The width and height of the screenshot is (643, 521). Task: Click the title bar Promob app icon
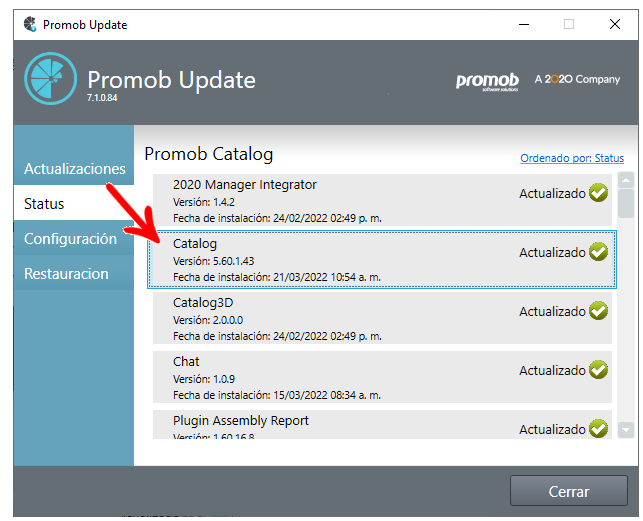click(30, 24)
